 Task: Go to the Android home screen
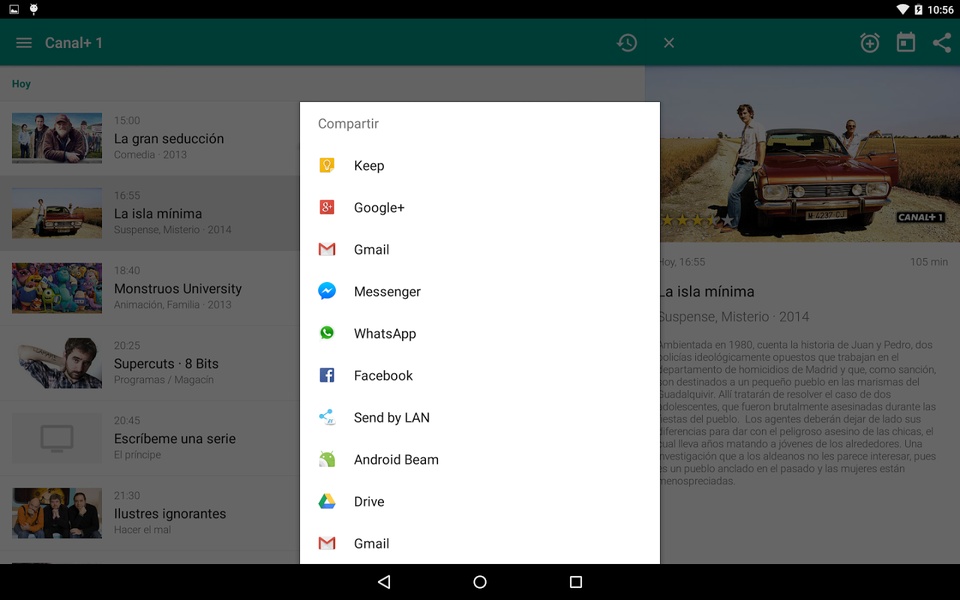pos(480,582)
